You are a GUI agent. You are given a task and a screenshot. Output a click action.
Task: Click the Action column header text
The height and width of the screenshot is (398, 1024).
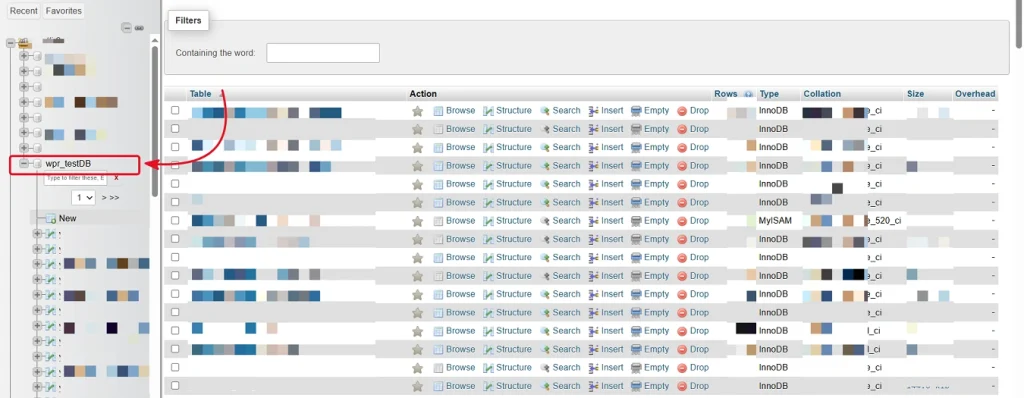point(423,94)
